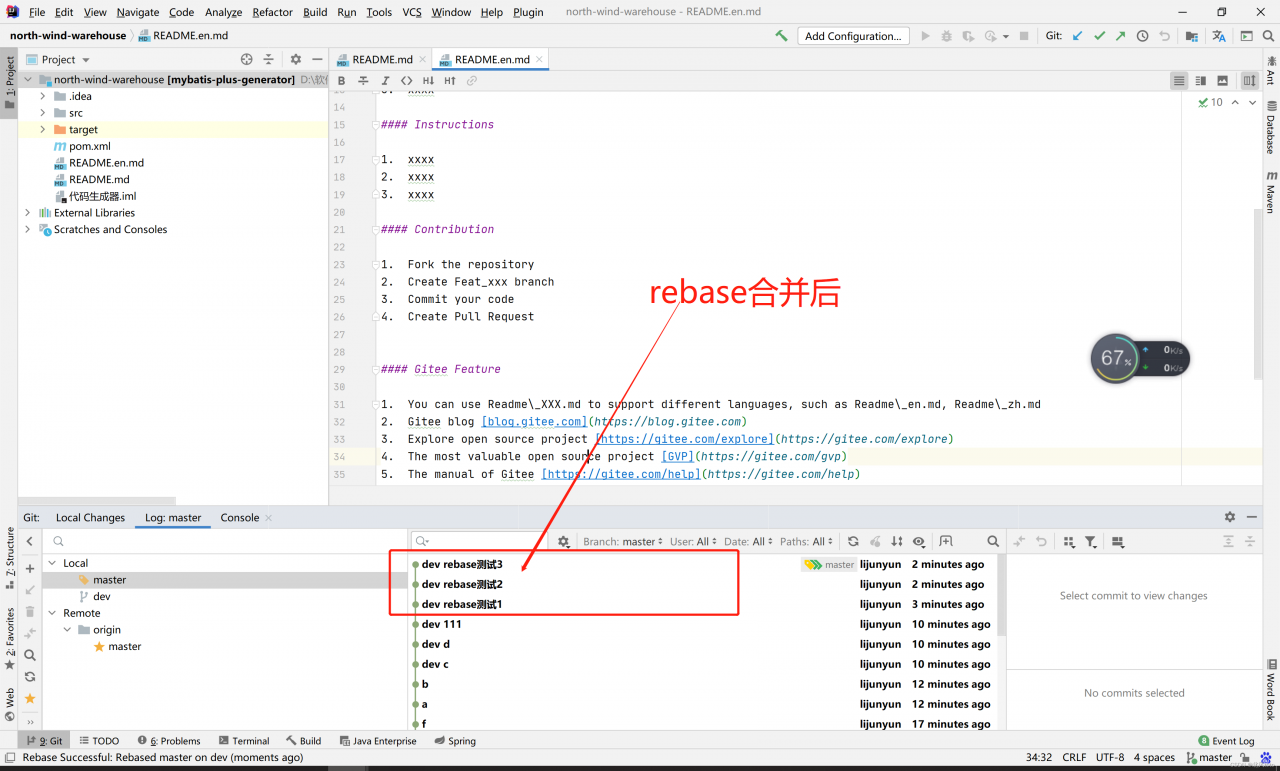Click Go to hash/branch/tag magnifier in Git log
The height and width of the screenshot is (771, 1280).
click(x=993, y=542)
